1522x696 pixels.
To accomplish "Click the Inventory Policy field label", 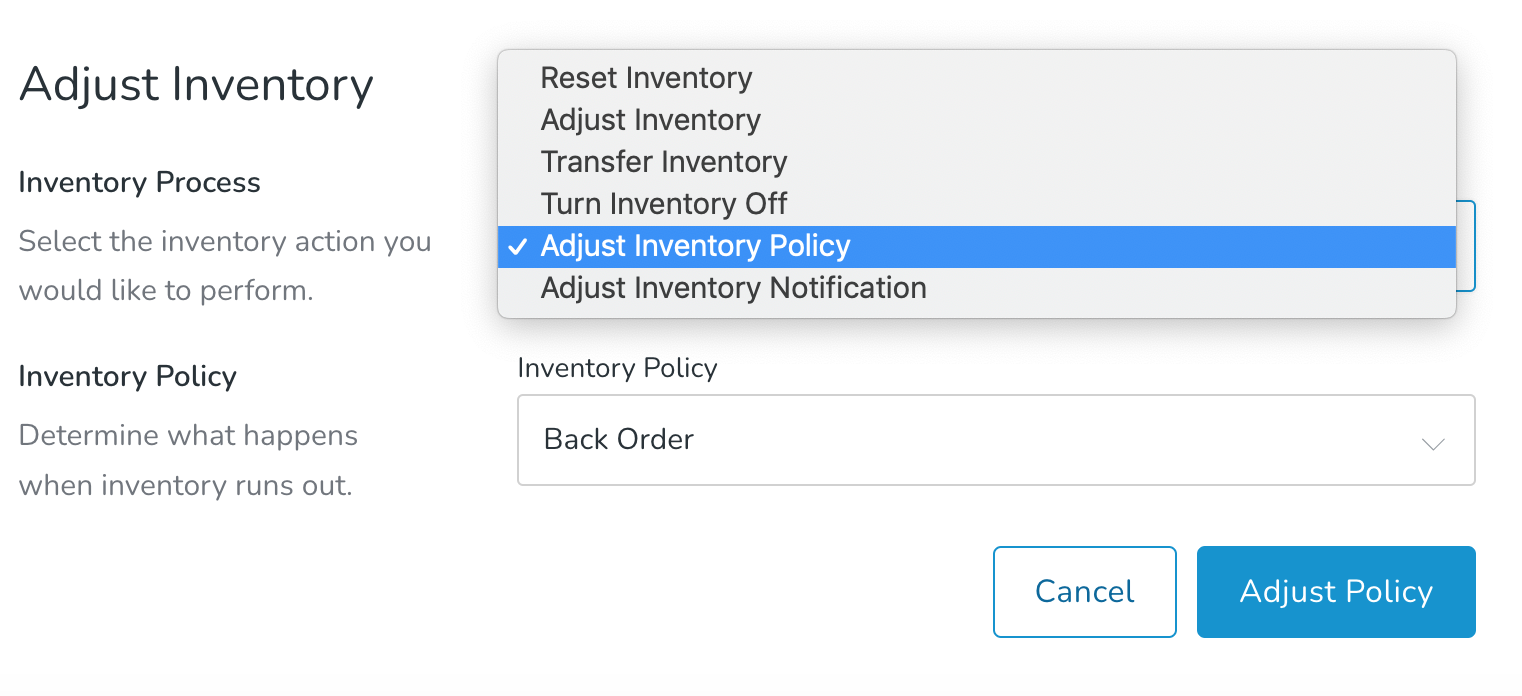I will 616,368.
